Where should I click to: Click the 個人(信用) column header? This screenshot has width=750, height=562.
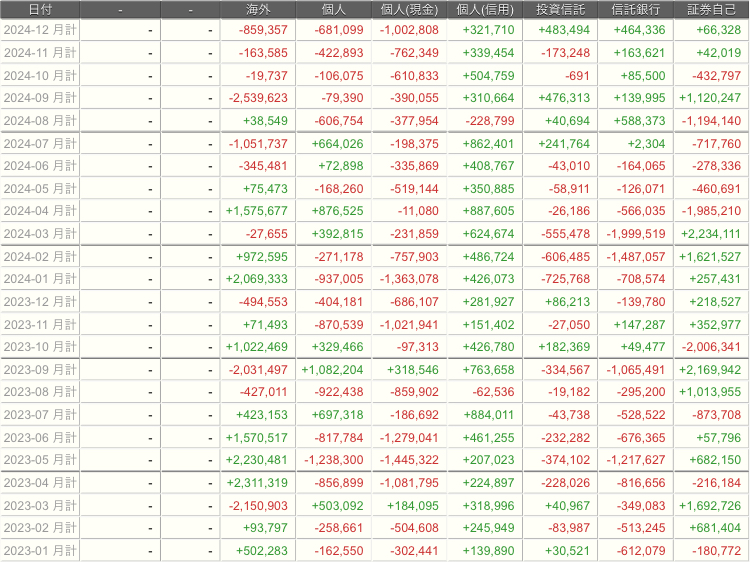(485, 10)
